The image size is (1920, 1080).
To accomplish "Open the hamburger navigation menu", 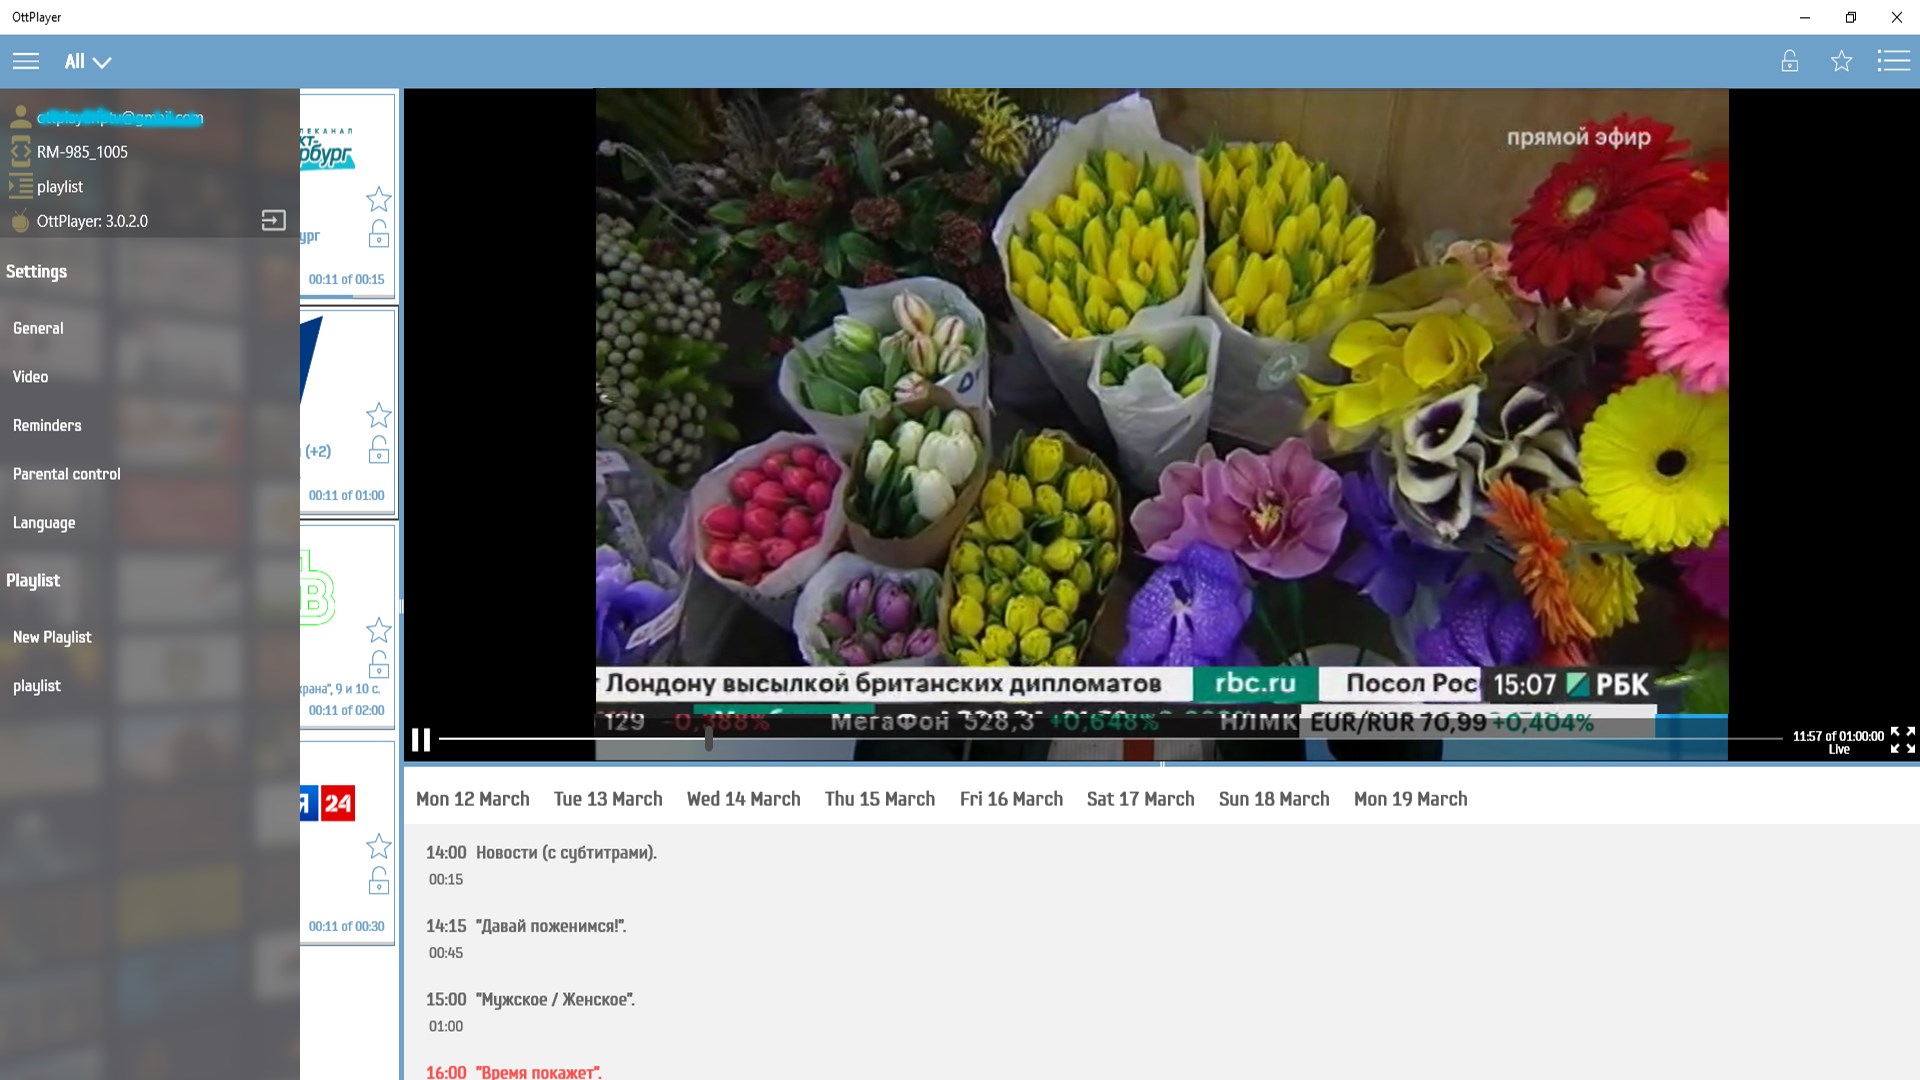I will point(26,61).
